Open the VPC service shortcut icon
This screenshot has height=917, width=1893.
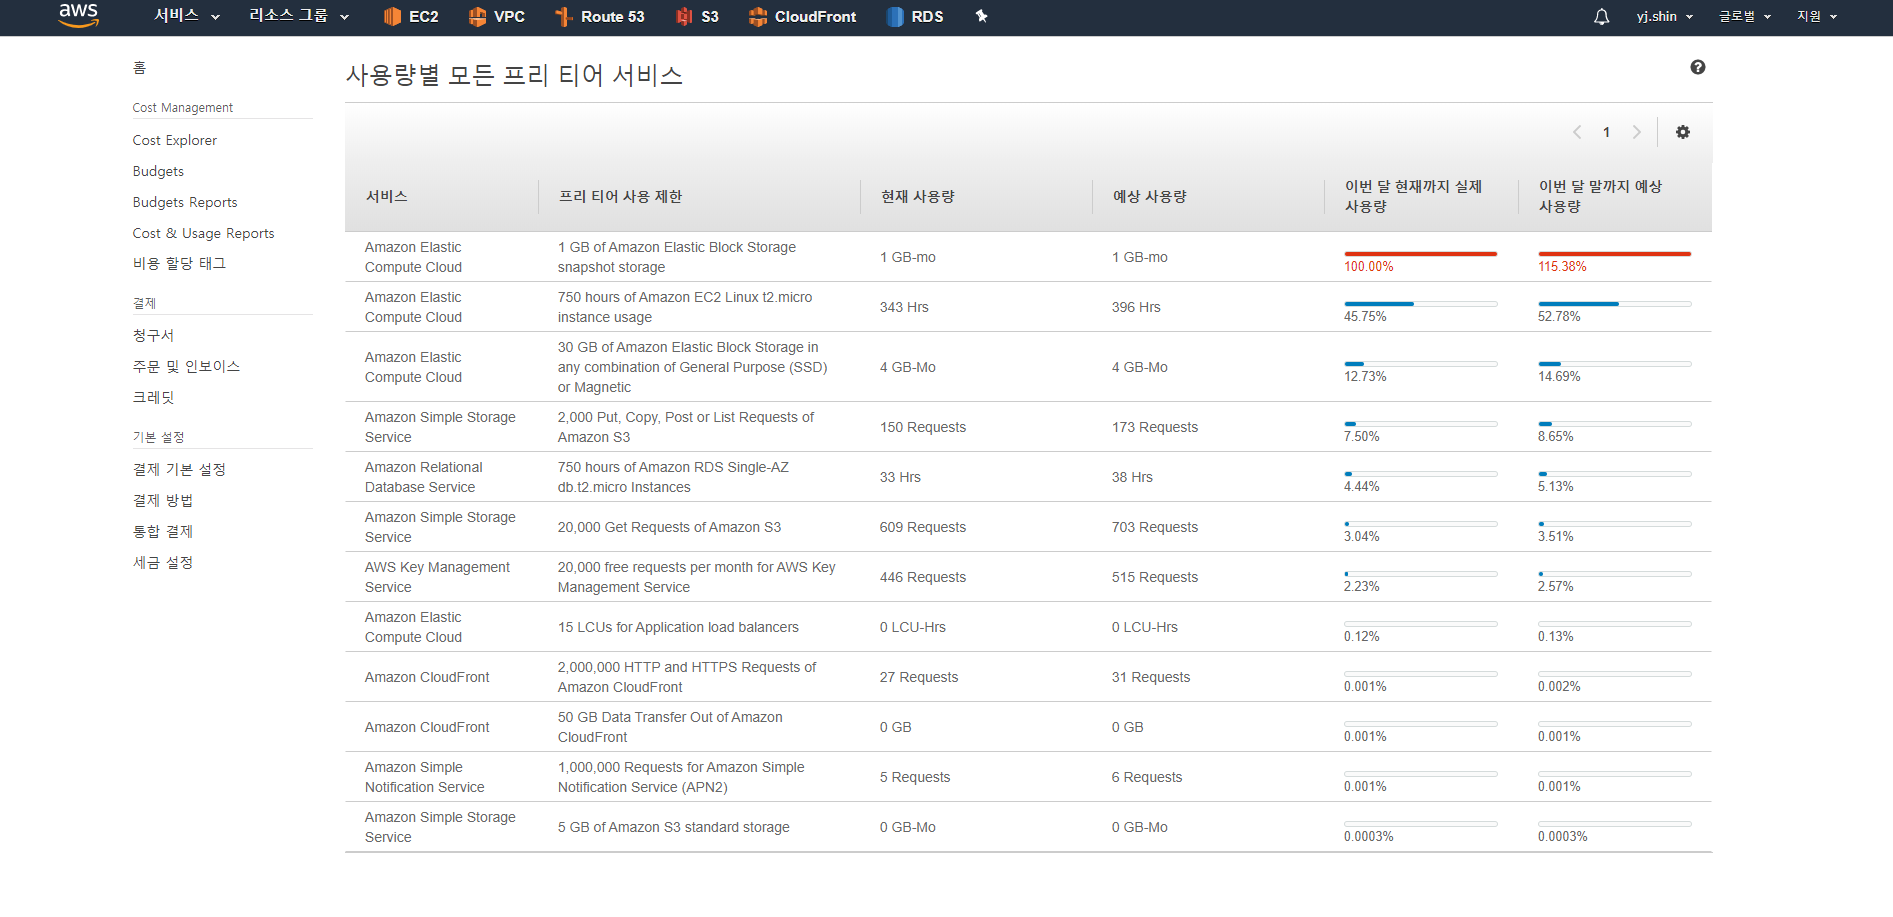click(x=478, y=17)
